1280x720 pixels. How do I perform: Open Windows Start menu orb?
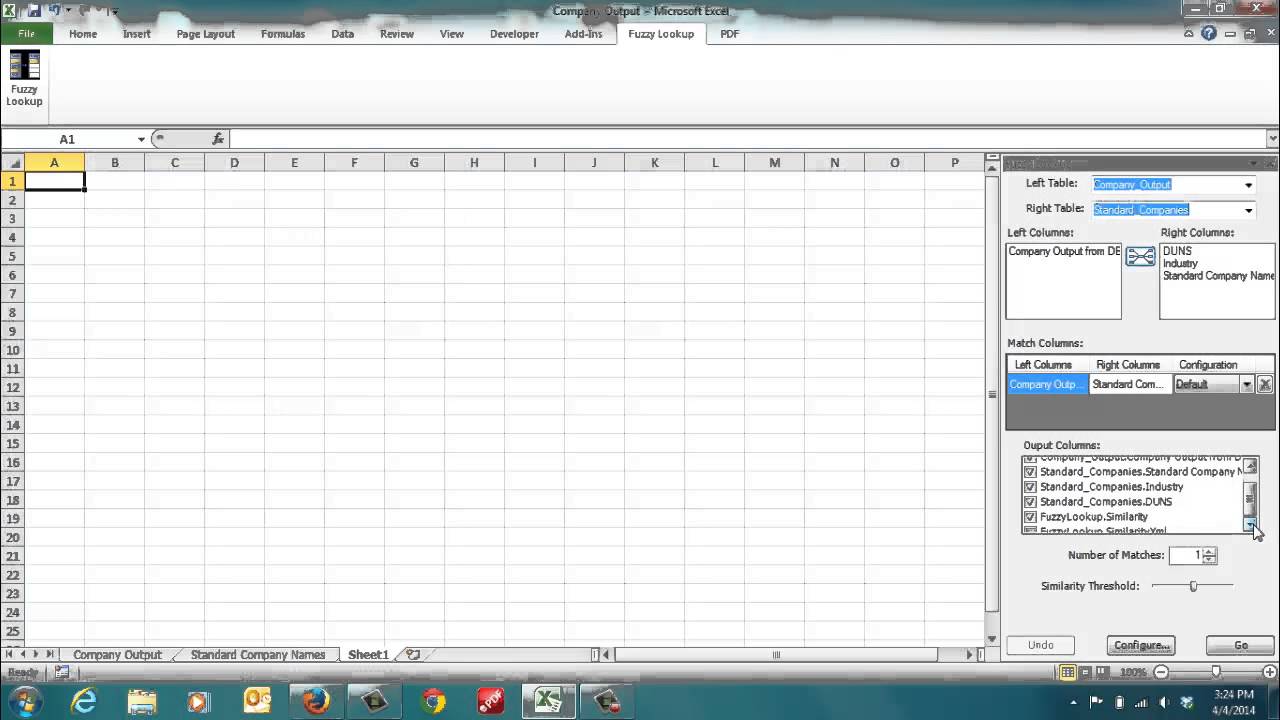tap(24, 701)
